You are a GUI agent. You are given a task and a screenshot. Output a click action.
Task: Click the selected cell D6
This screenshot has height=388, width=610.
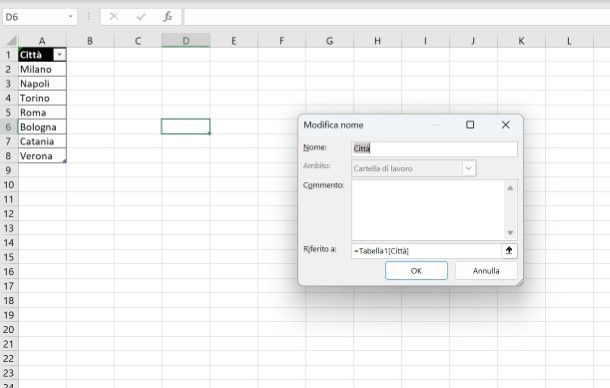point(186,126)
